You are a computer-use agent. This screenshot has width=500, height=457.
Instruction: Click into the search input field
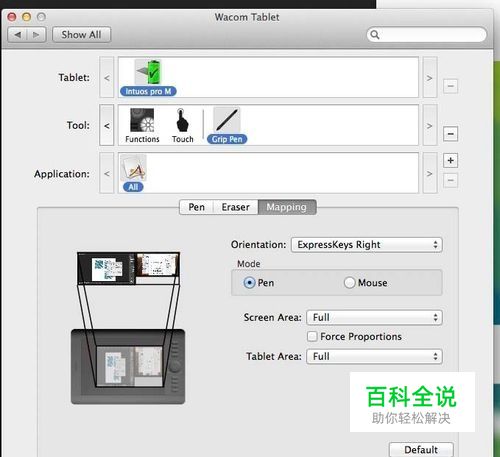[x=427, y=35]
